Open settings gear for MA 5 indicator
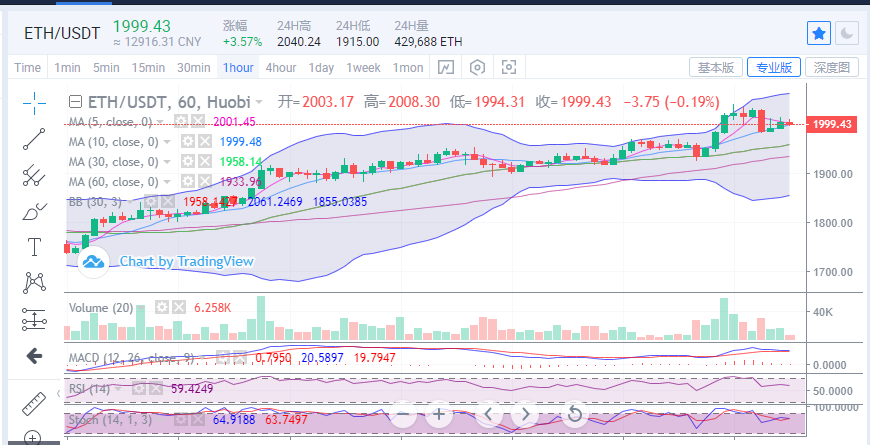The image size is (870, 445). click(180, 122)
